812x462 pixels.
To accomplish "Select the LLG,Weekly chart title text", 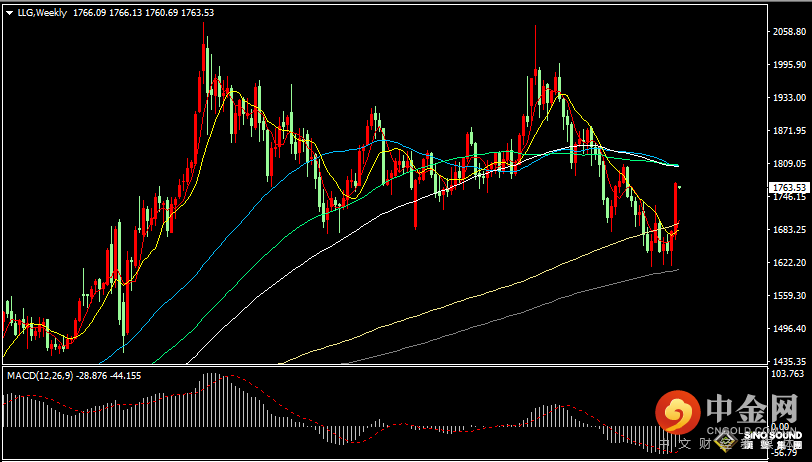I will click(x=42, y=13).
